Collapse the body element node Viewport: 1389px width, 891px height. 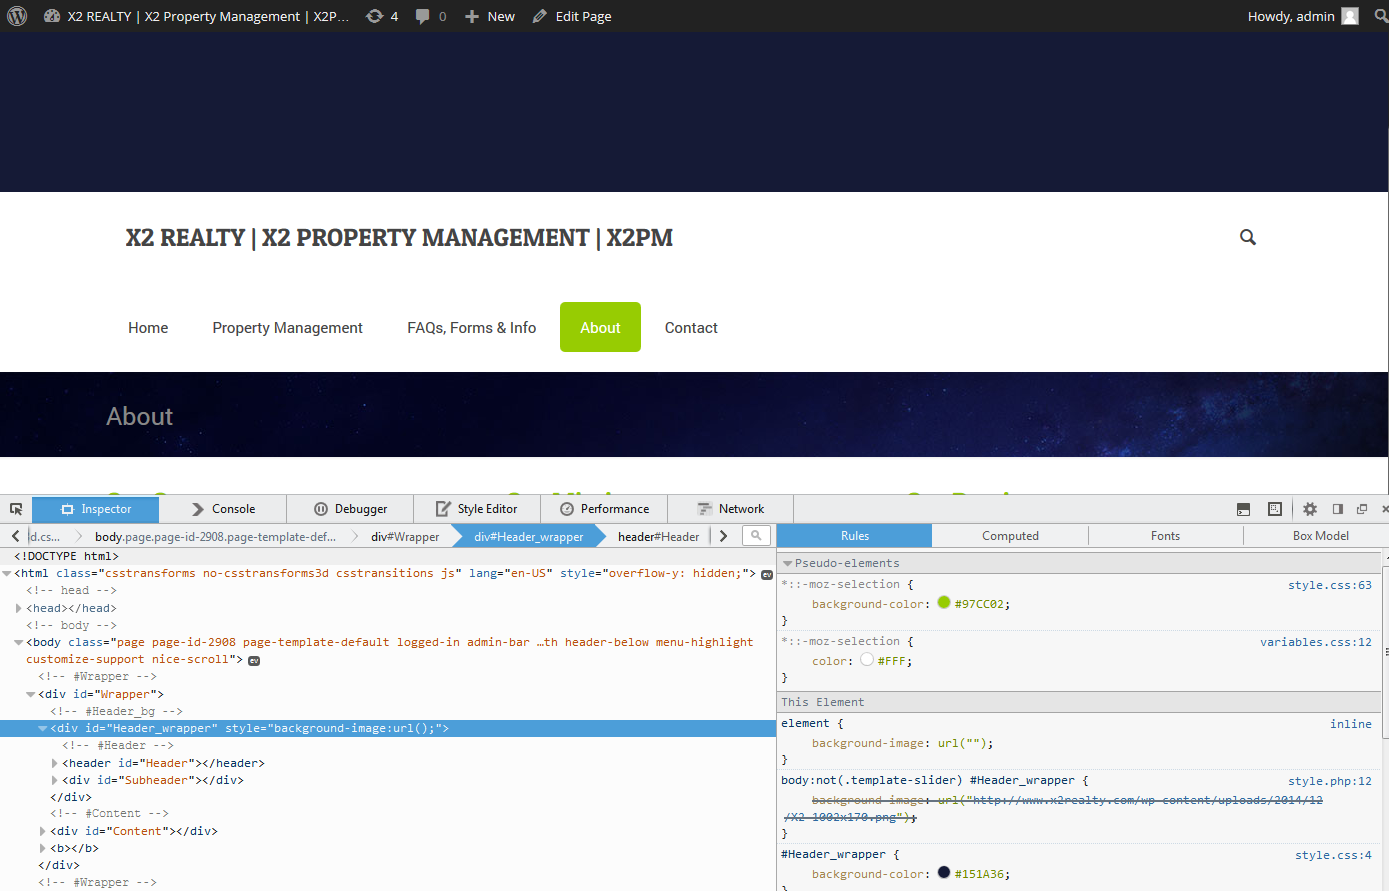point(19,643)
